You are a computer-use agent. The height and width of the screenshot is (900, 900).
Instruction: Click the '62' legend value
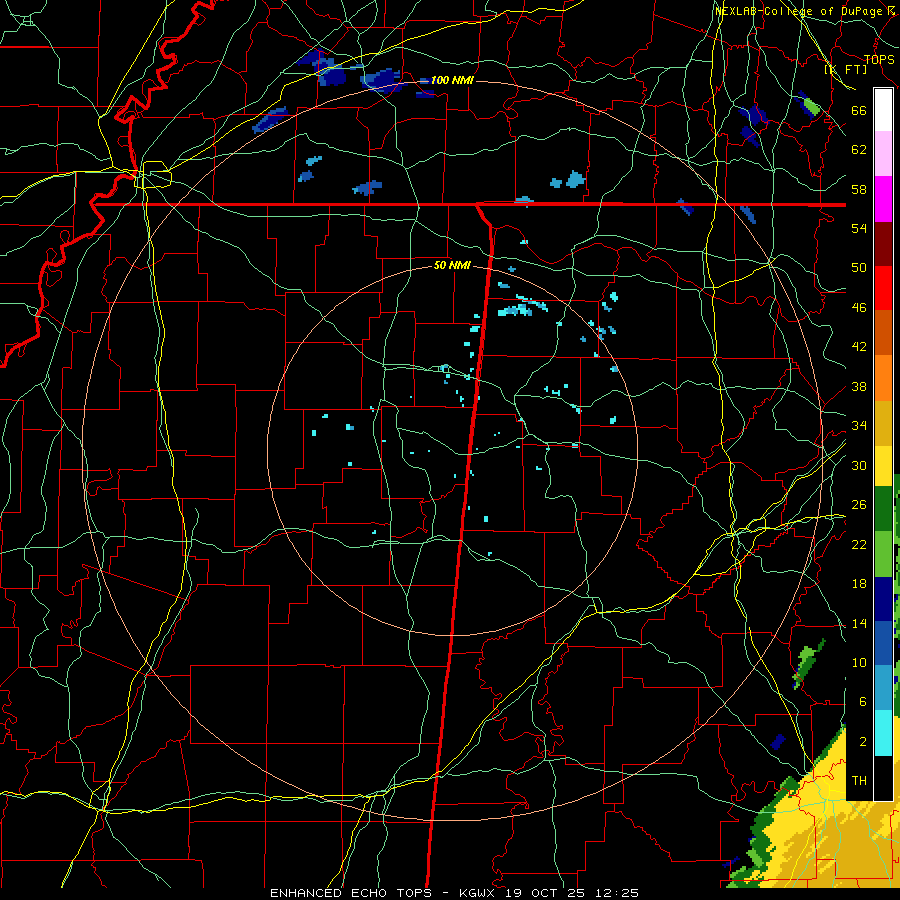[859, 150]
